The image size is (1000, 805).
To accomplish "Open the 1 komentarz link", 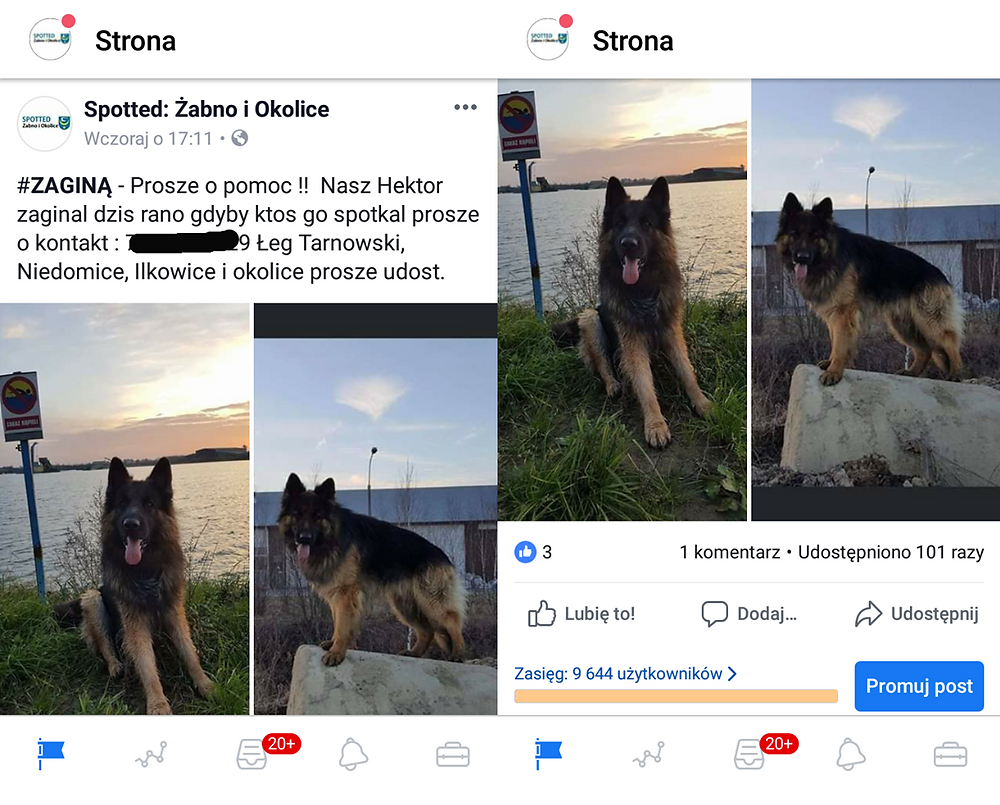I will (730, 552).
